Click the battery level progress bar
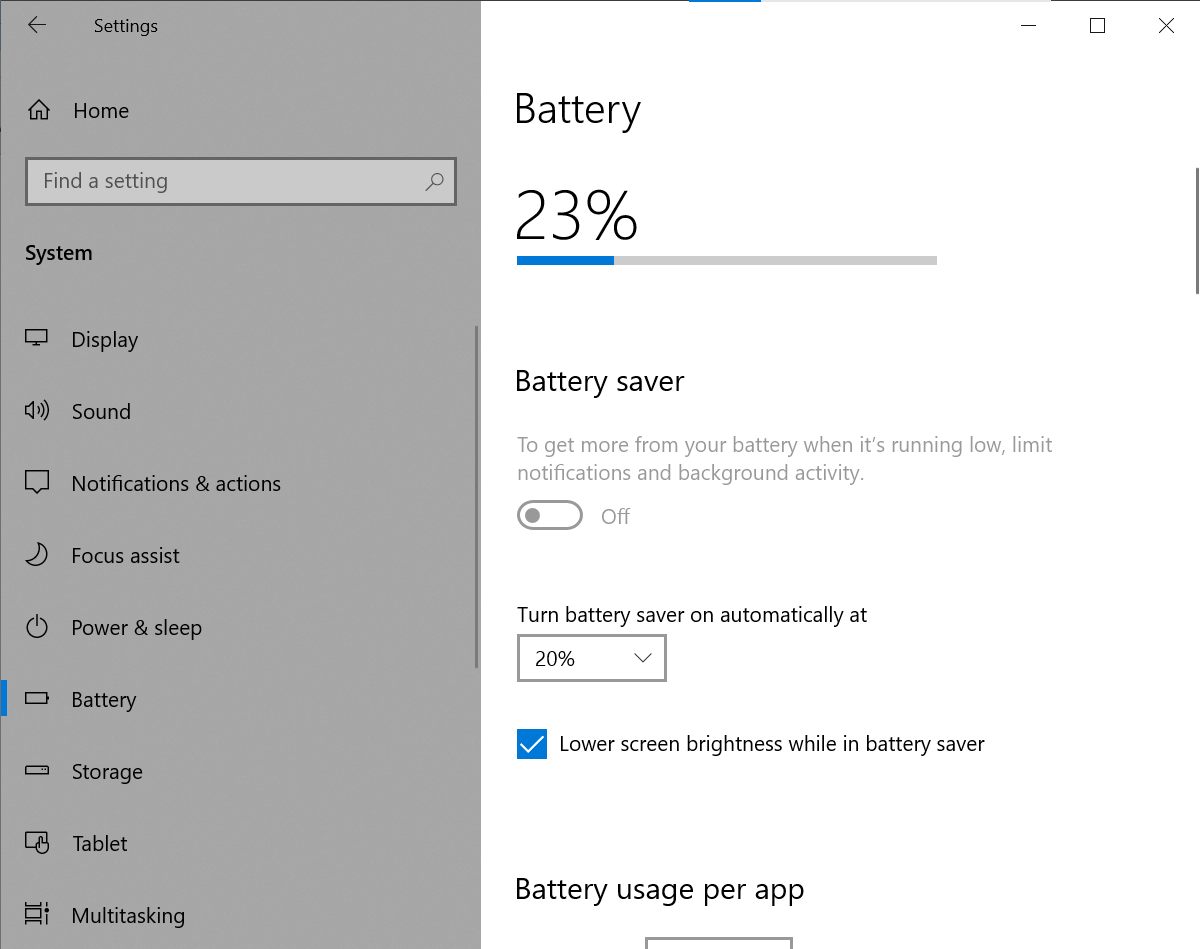Image resolution: width=1200 pixels, height=949 pixels. point(726,260)
